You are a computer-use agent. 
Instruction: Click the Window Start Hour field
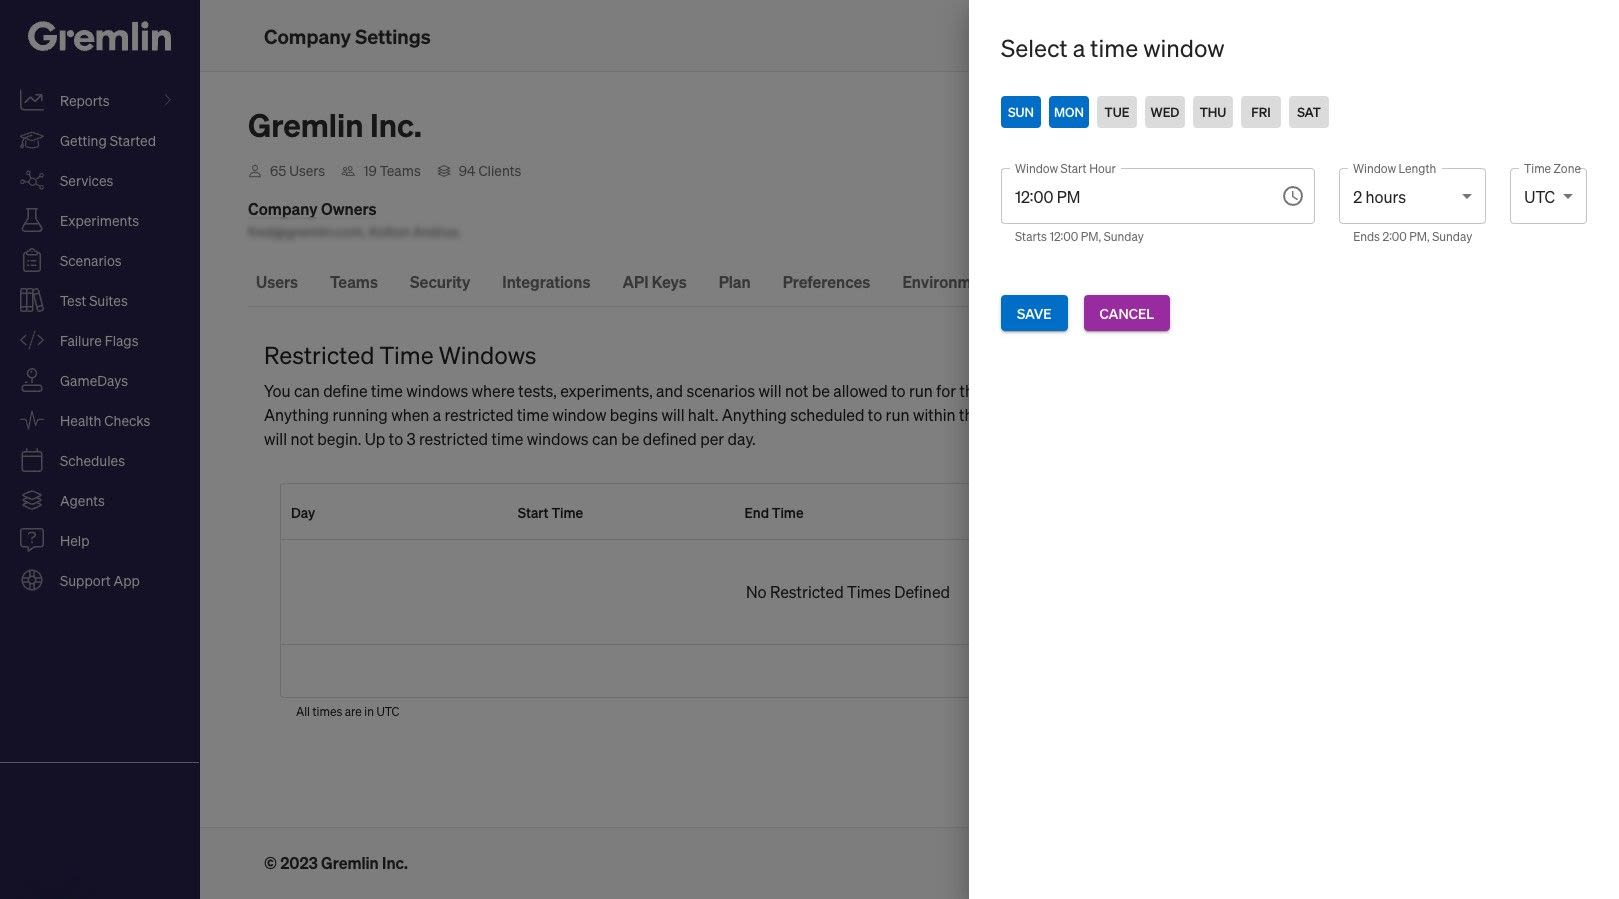[x=1157, y=197]
